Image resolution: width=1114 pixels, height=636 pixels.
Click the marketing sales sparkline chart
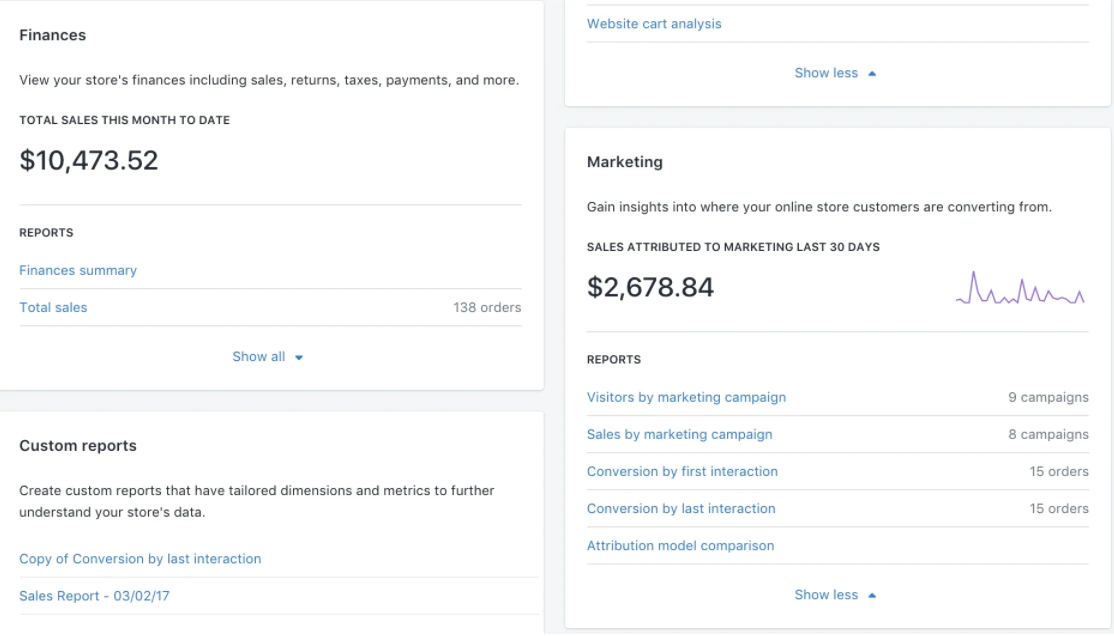point(1020,288)
